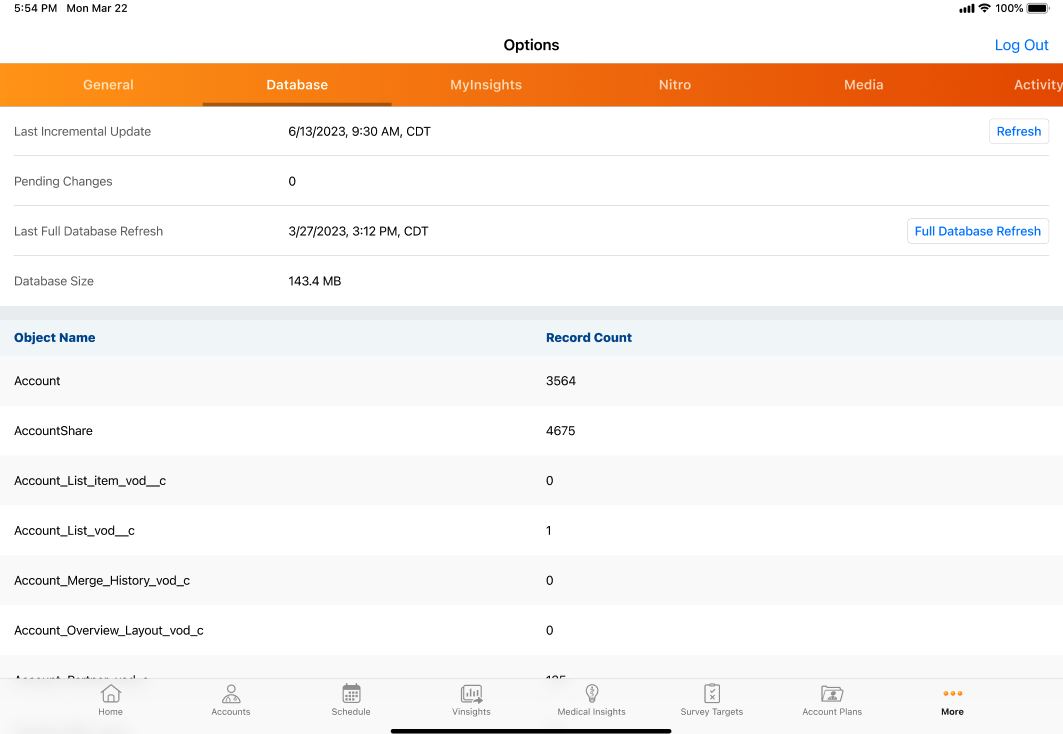Tap the Record Count column header

tap(589, 338)
